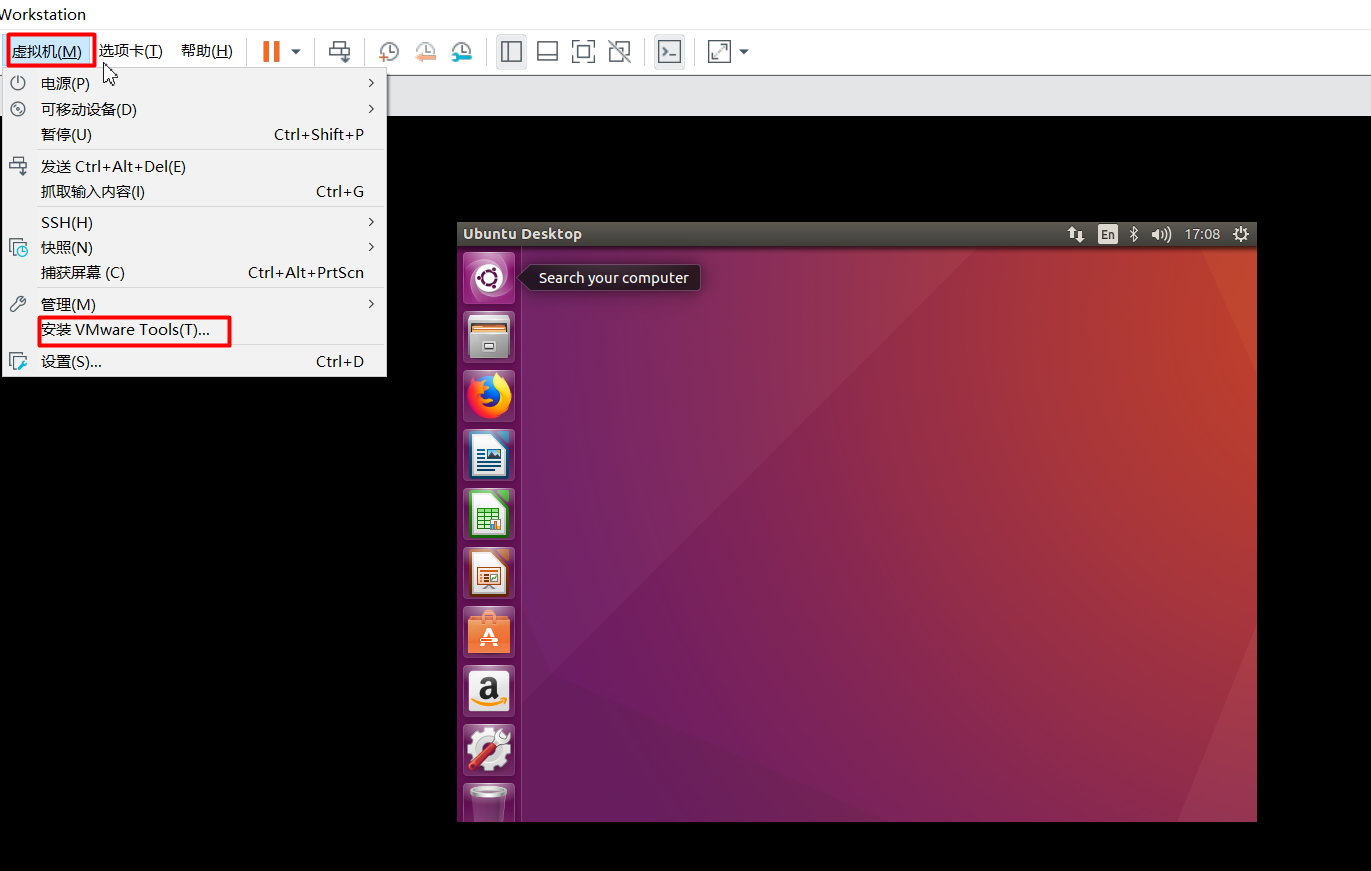Toggle Bluetooth in the Ubuntu panel
This screenshot has height=871, width=1371.
point(1133,233)
